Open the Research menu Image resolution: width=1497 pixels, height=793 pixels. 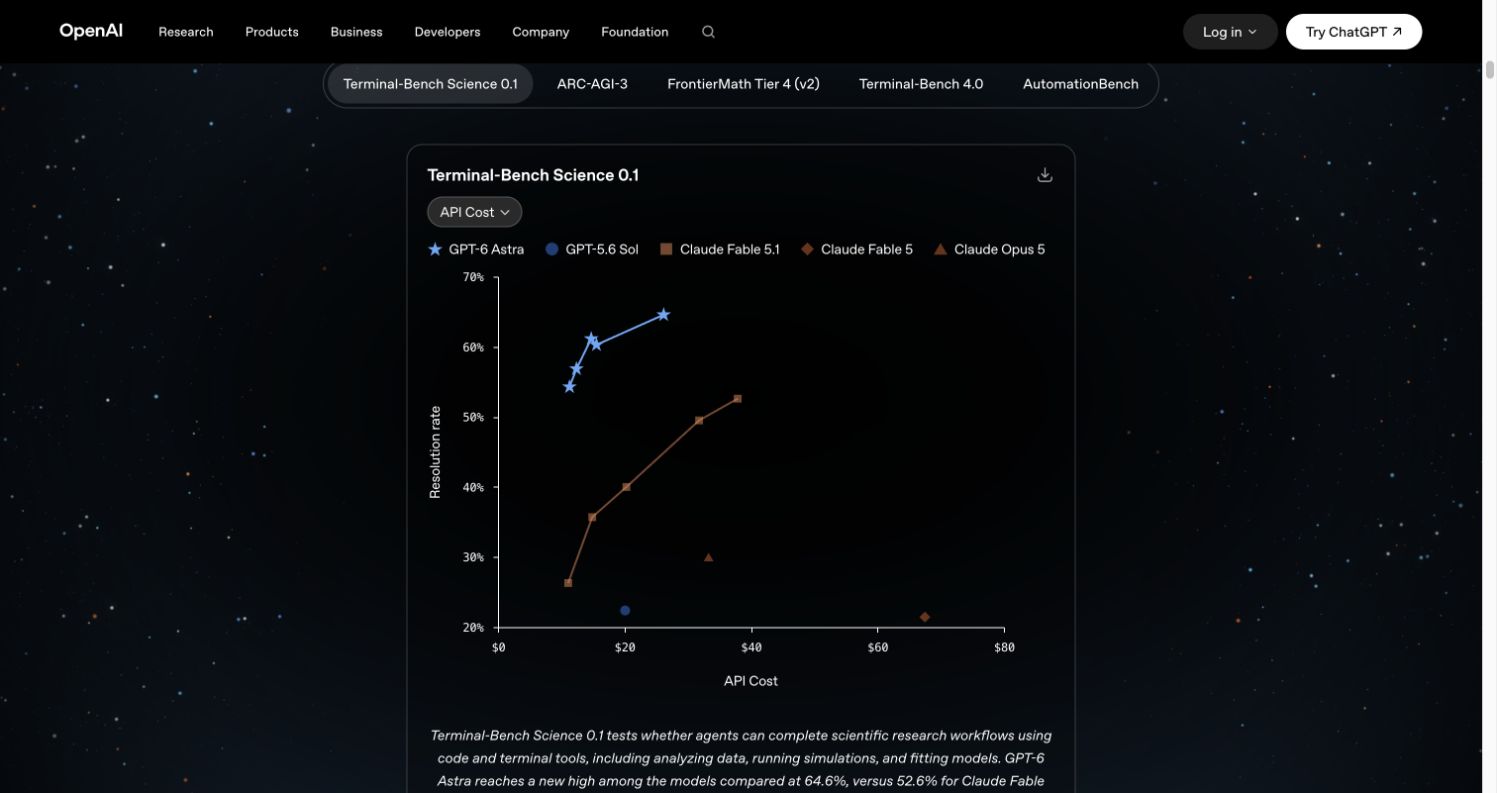186,32
